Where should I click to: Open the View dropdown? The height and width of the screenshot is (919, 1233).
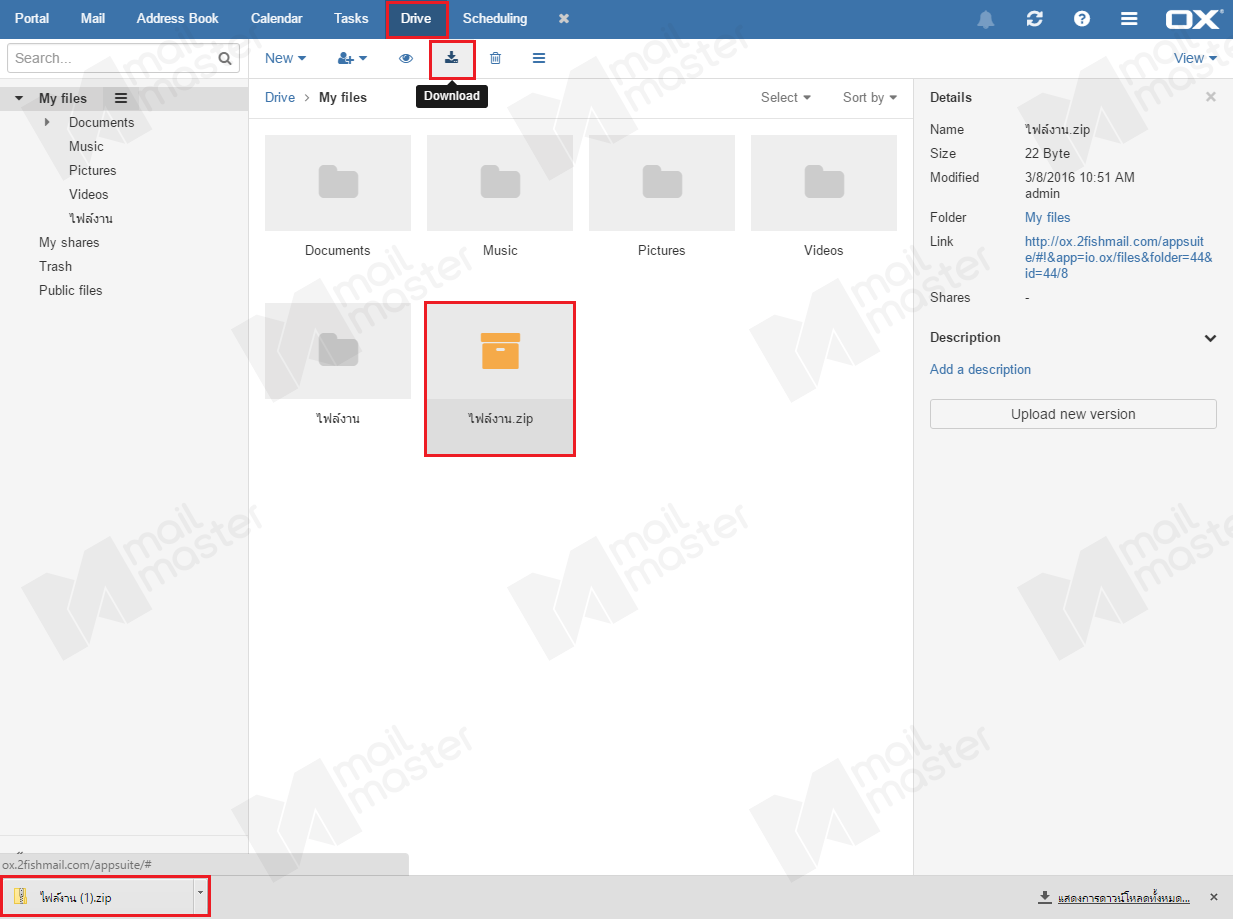tap(1195, 58)
